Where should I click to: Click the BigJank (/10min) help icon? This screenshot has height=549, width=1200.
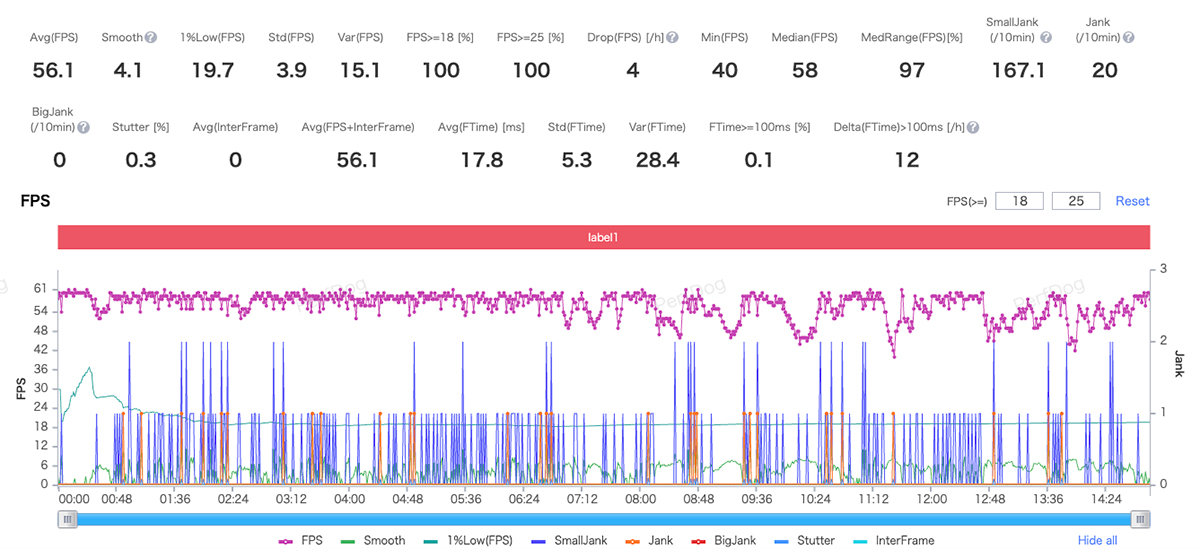coord(84,128)
